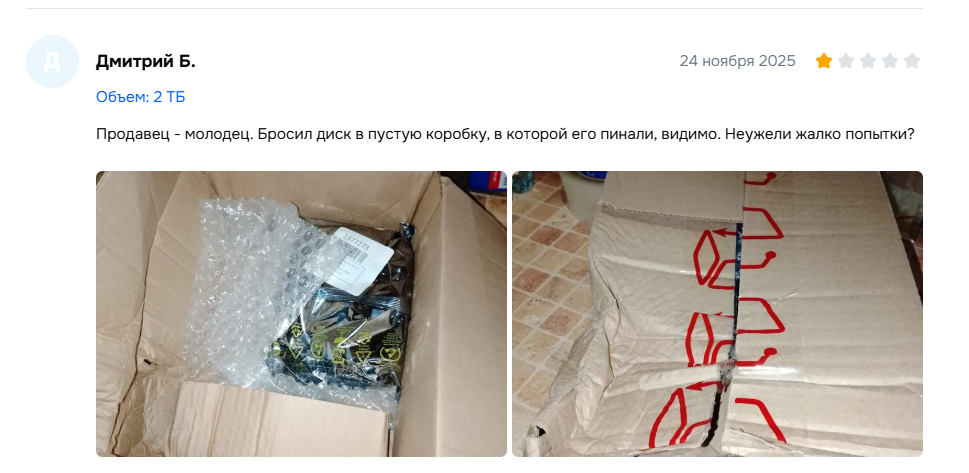Click reviewer name Дмитрий Б.
The width and height of the screenshot is (969, 473).
146,61
